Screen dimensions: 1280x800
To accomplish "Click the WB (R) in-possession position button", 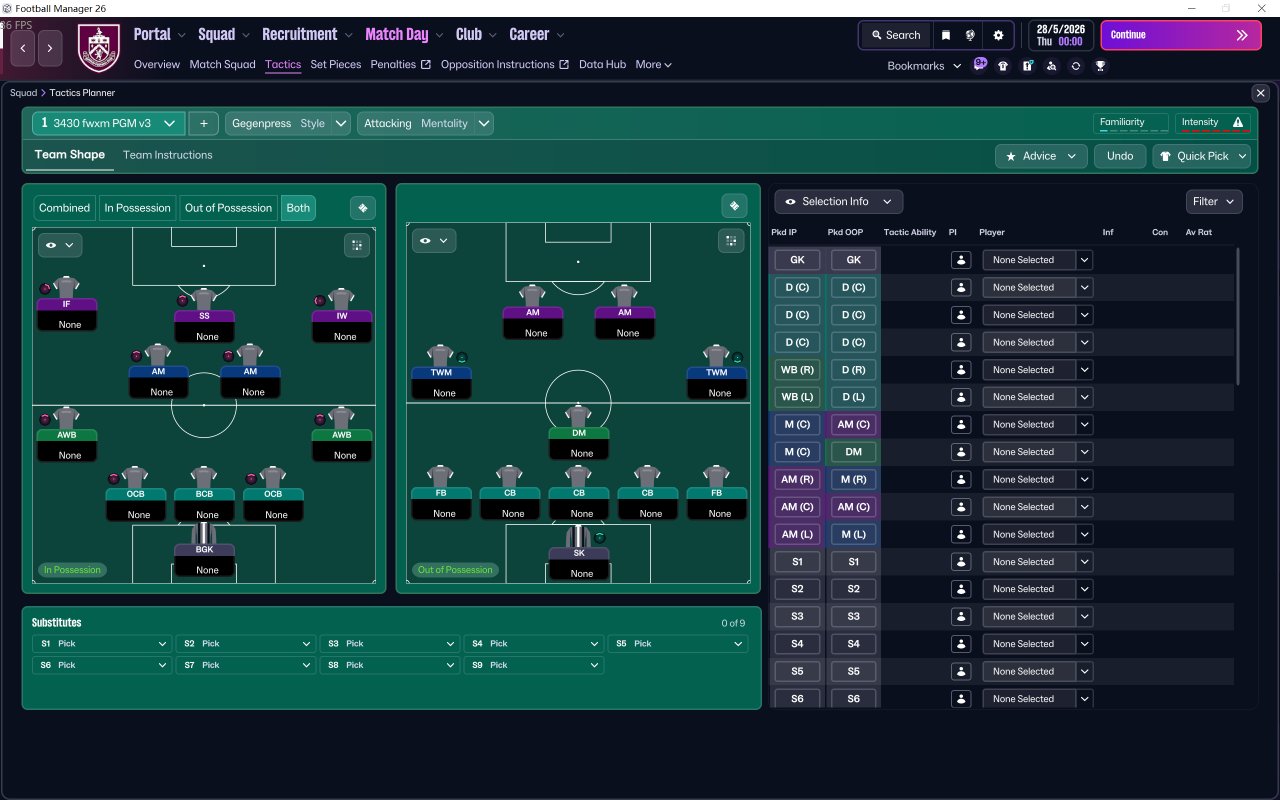I will click(797, 370).
